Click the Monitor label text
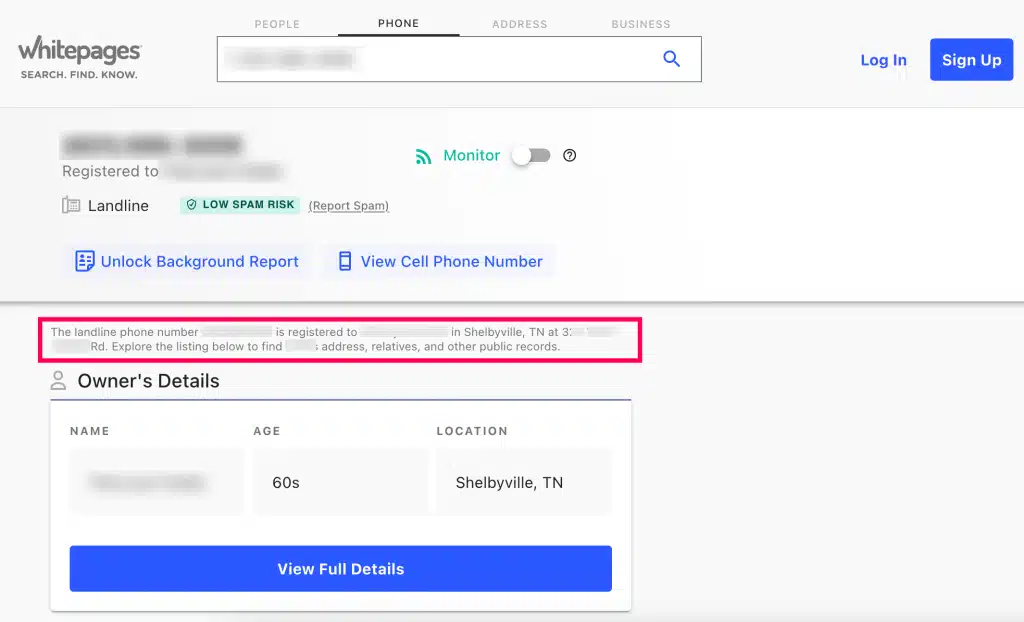1024x622 pixels. click(472, 156)
